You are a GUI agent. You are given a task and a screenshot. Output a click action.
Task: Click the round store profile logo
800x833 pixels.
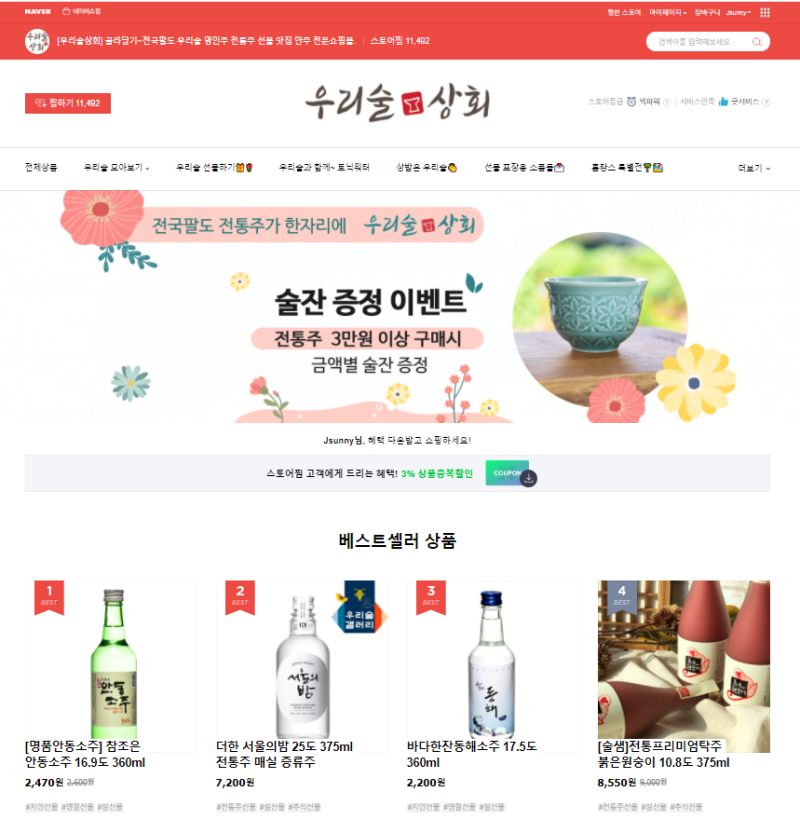(37, 41)
